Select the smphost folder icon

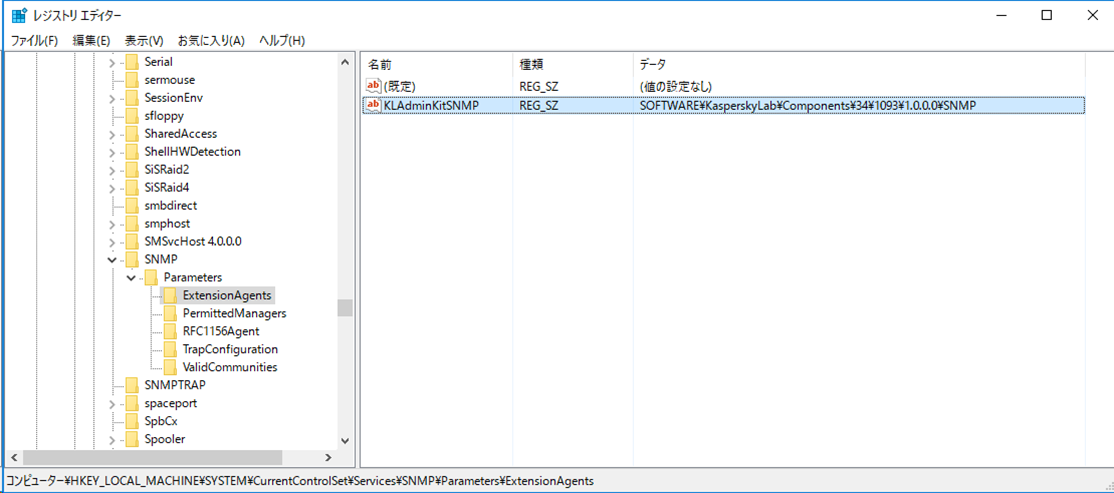point(131,224)
